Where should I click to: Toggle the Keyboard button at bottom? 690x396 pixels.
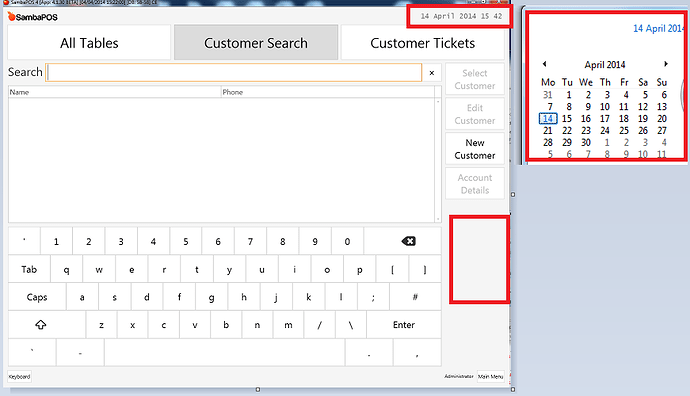tap(19, 377)
